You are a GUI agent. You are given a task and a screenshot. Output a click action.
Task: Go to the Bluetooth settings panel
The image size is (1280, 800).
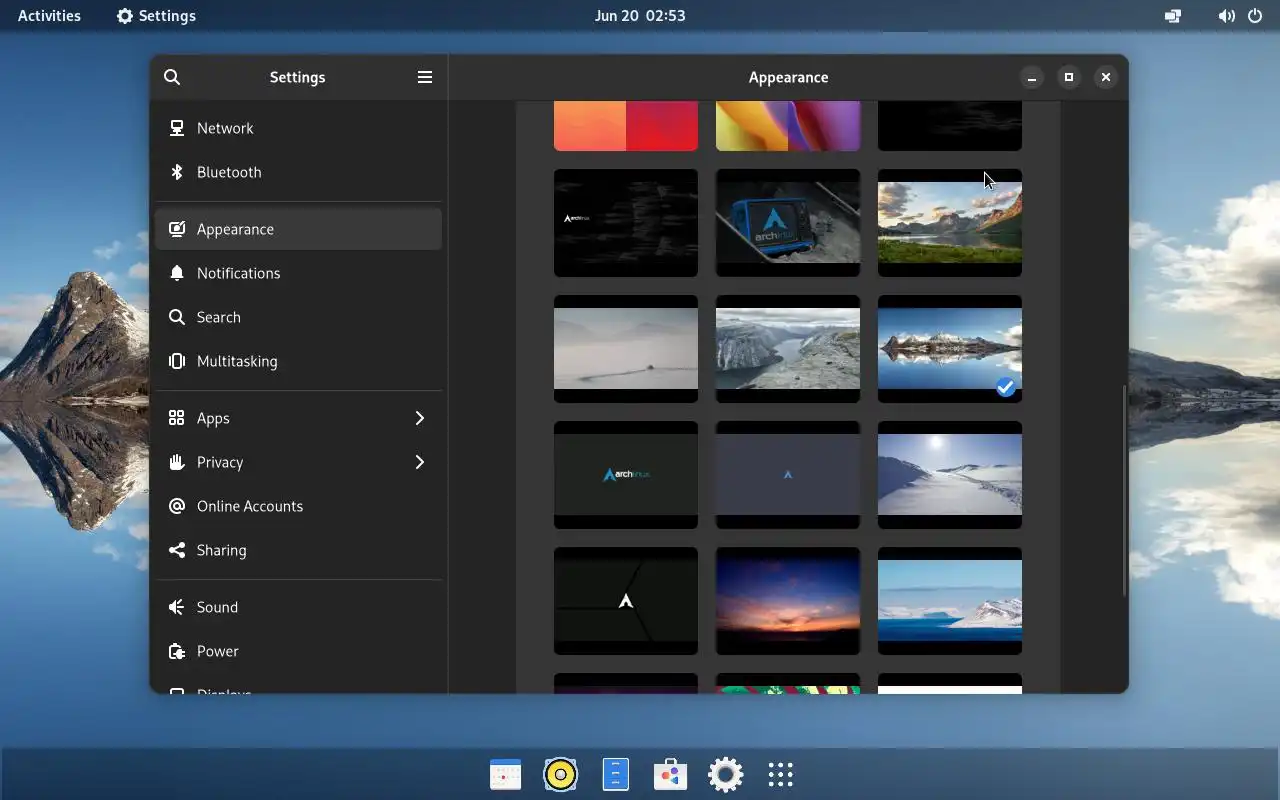pyautogui.click(x=298, y=172)
